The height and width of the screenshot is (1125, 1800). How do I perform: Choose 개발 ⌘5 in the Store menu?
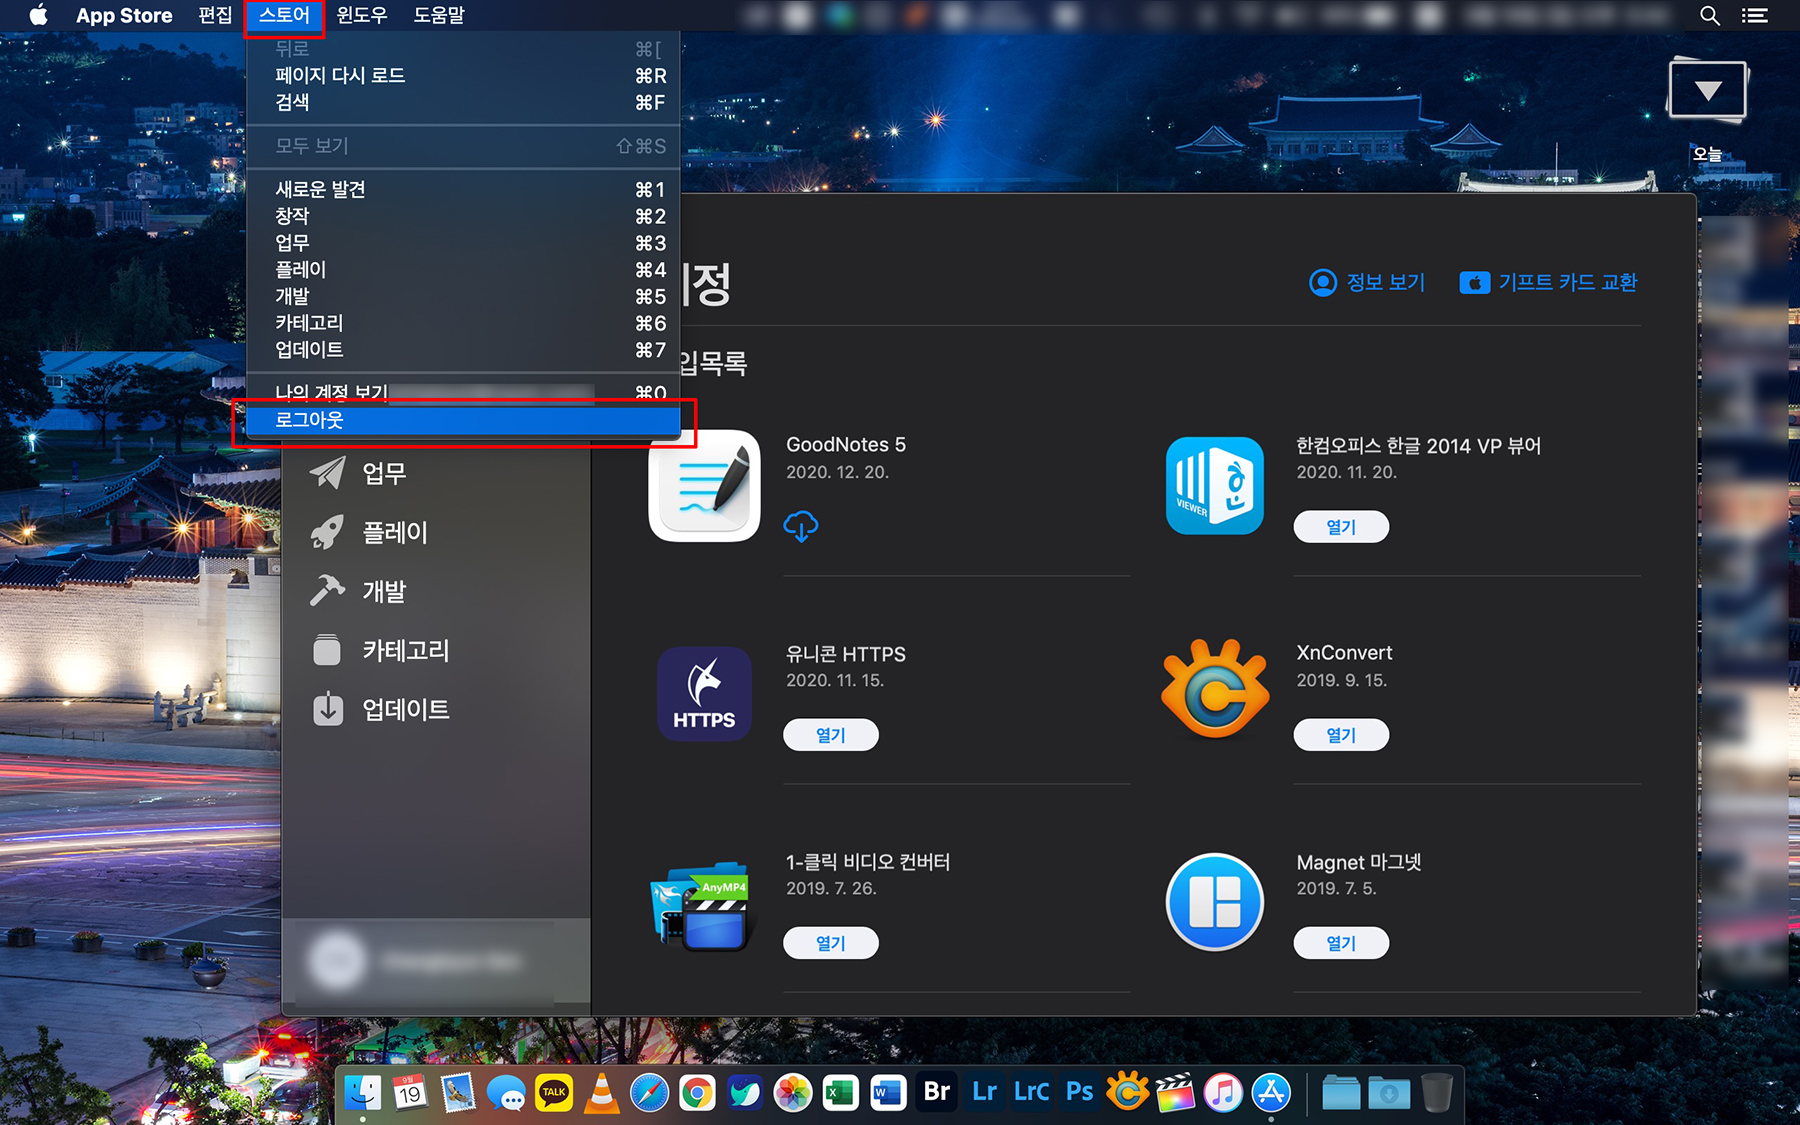pyautogui.click(x=463, y=296)
